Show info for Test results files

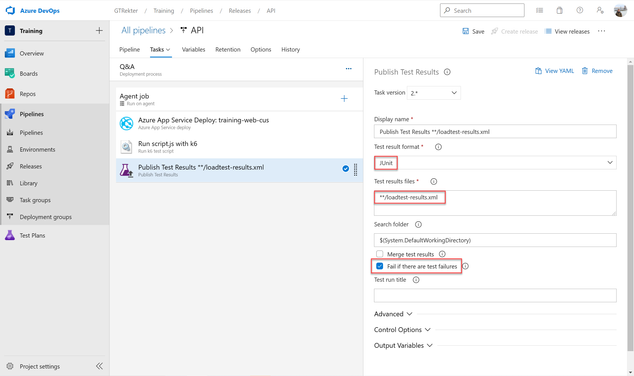pos(433,182)
